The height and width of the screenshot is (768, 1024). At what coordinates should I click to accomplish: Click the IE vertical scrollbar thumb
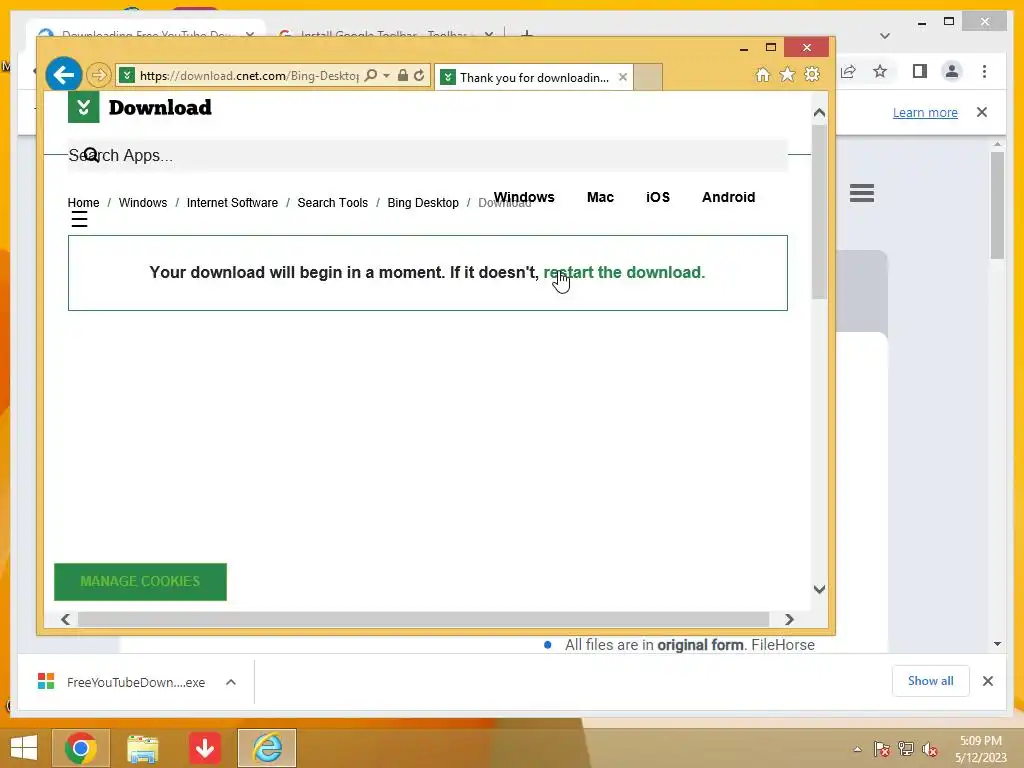820,212
